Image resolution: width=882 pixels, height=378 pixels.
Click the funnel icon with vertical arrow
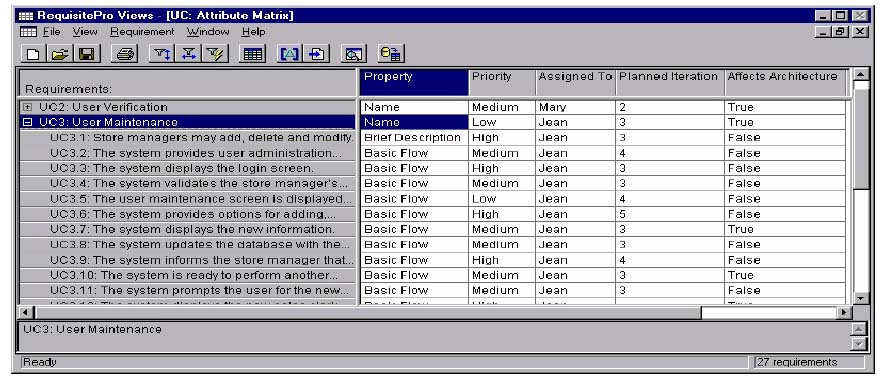[x=162, y=54]
